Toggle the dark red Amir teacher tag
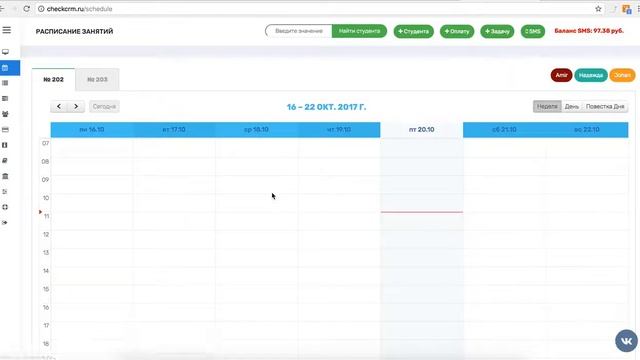Viewport: 640px width, 360px height. click(561, 75)
